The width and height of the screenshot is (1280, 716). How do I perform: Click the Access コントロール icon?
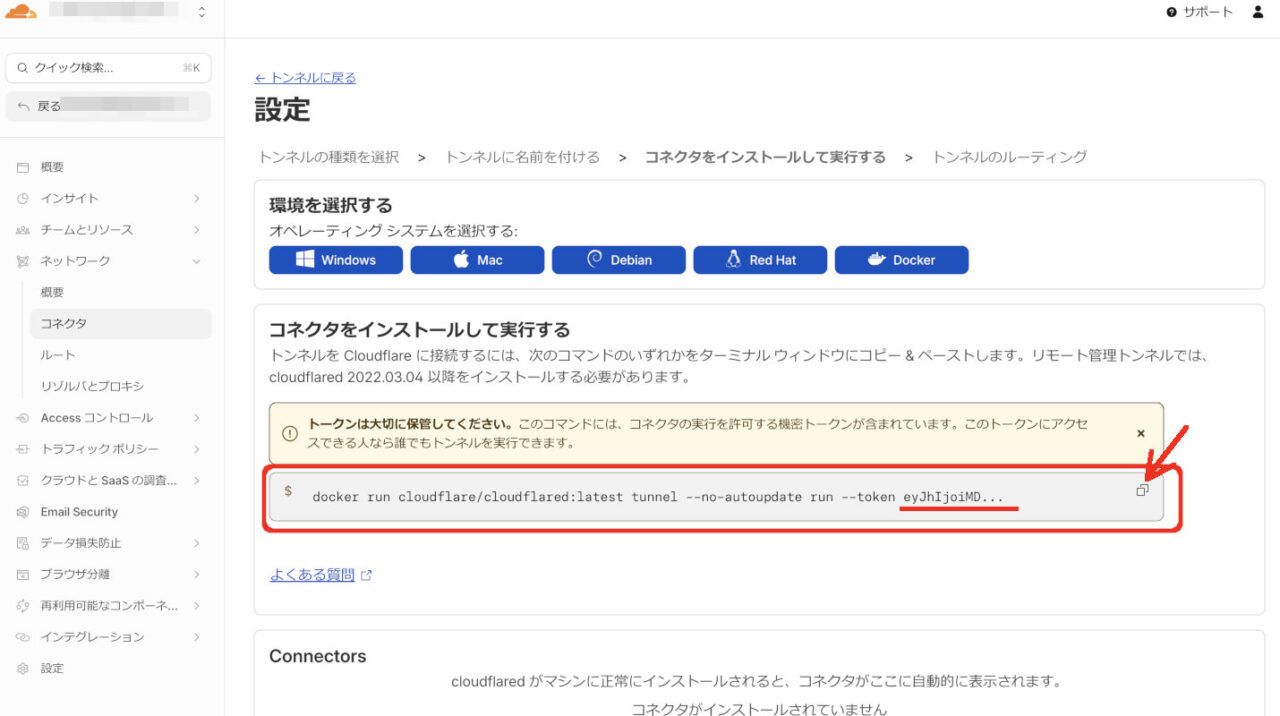point(23,418)
